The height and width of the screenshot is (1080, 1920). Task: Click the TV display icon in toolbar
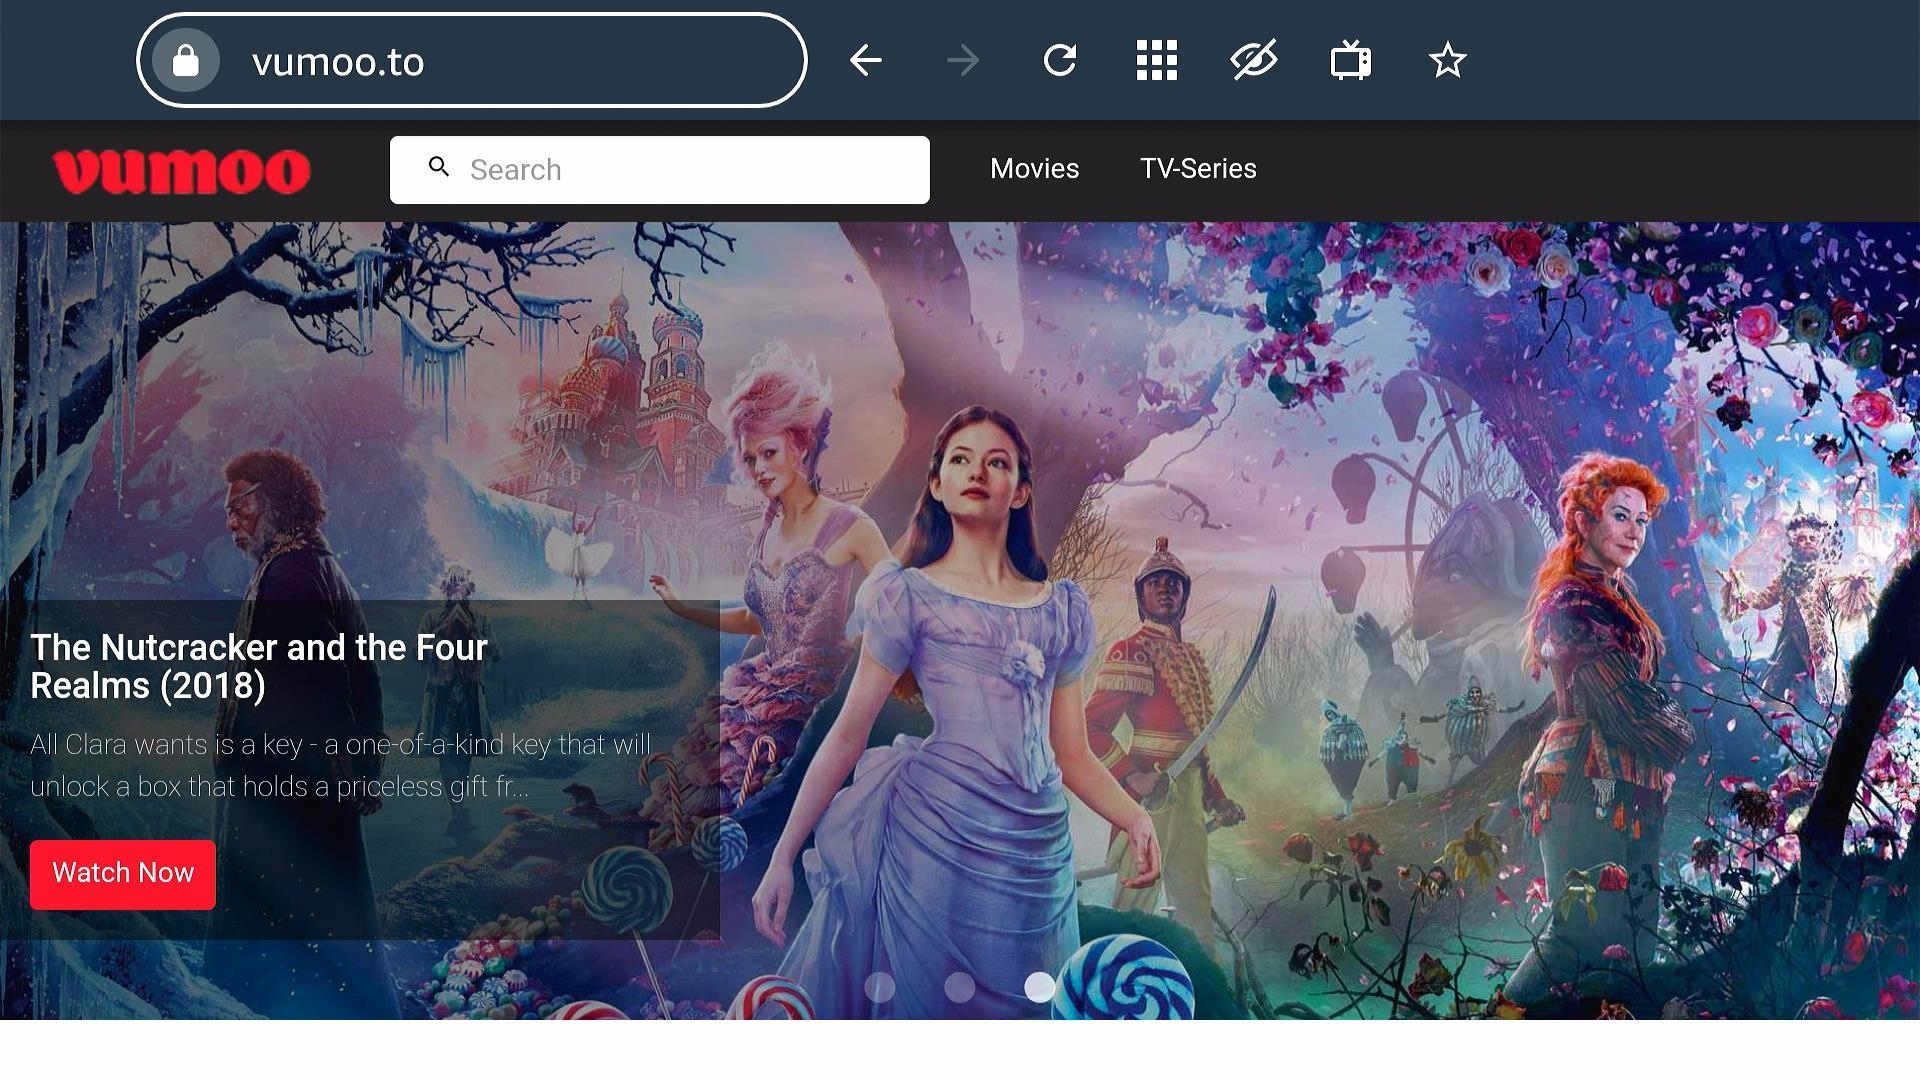(x=1350, y=61)
